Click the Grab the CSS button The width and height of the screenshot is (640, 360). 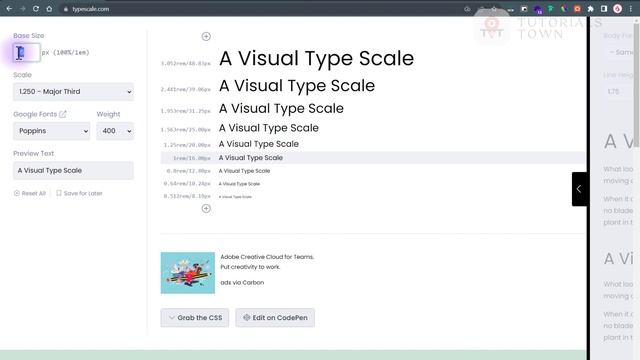pos(195,318)
